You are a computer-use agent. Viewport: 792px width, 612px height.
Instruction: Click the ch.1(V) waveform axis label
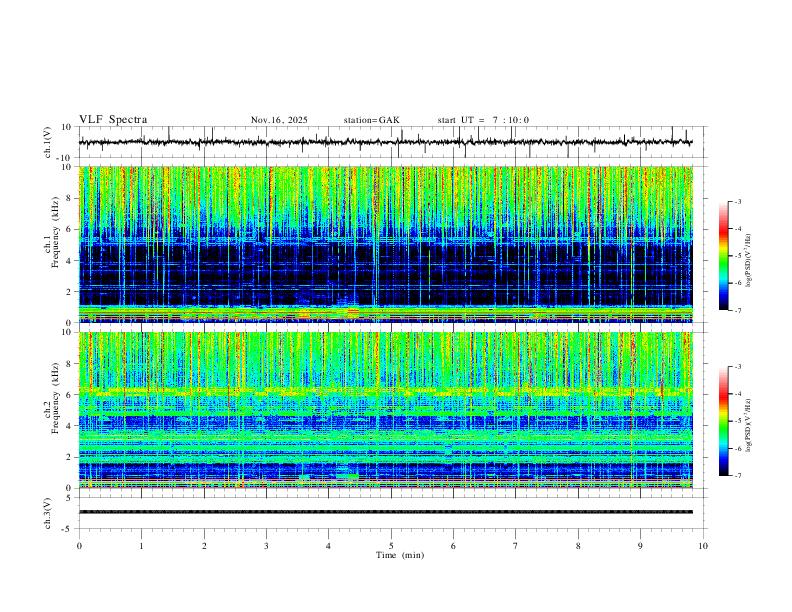pos(48,142)
